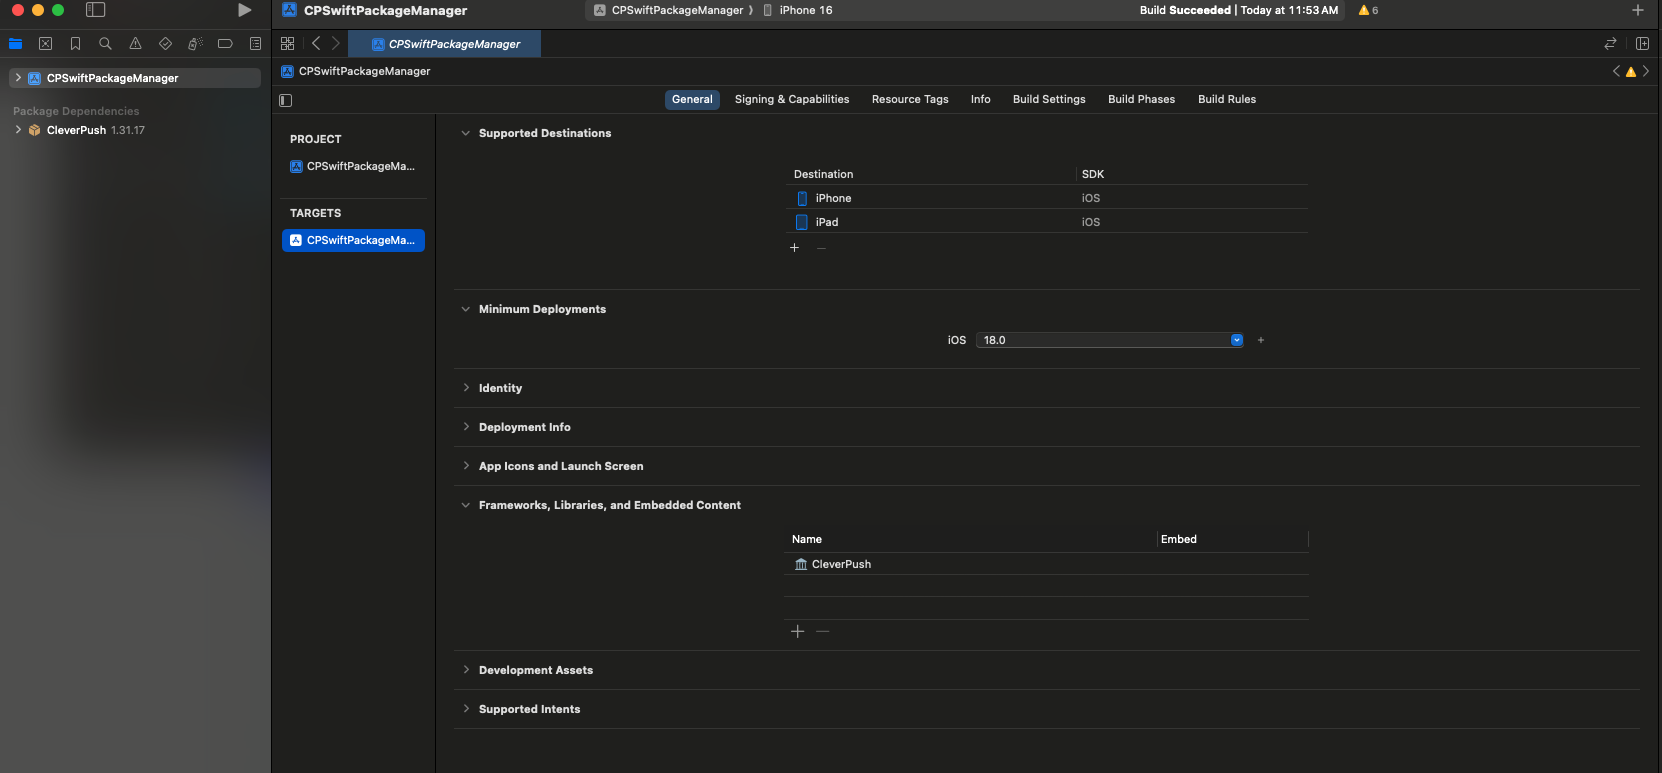Open the Breakpoint navigator
Viewport: 1662px width, 773px height.
tap(225, 44)
